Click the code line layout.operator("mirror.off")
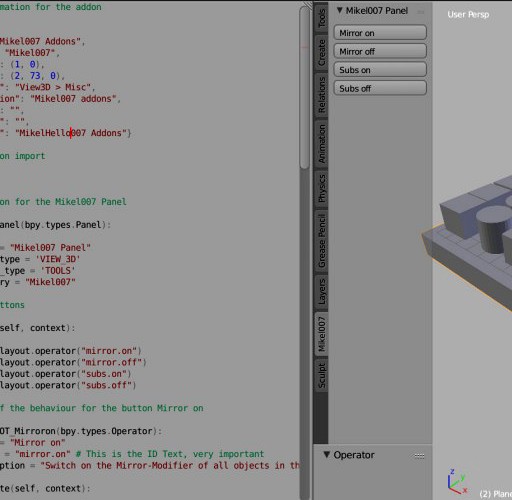Screen dimensions: 512x500 pyautogui.click(x=73, y=362)
